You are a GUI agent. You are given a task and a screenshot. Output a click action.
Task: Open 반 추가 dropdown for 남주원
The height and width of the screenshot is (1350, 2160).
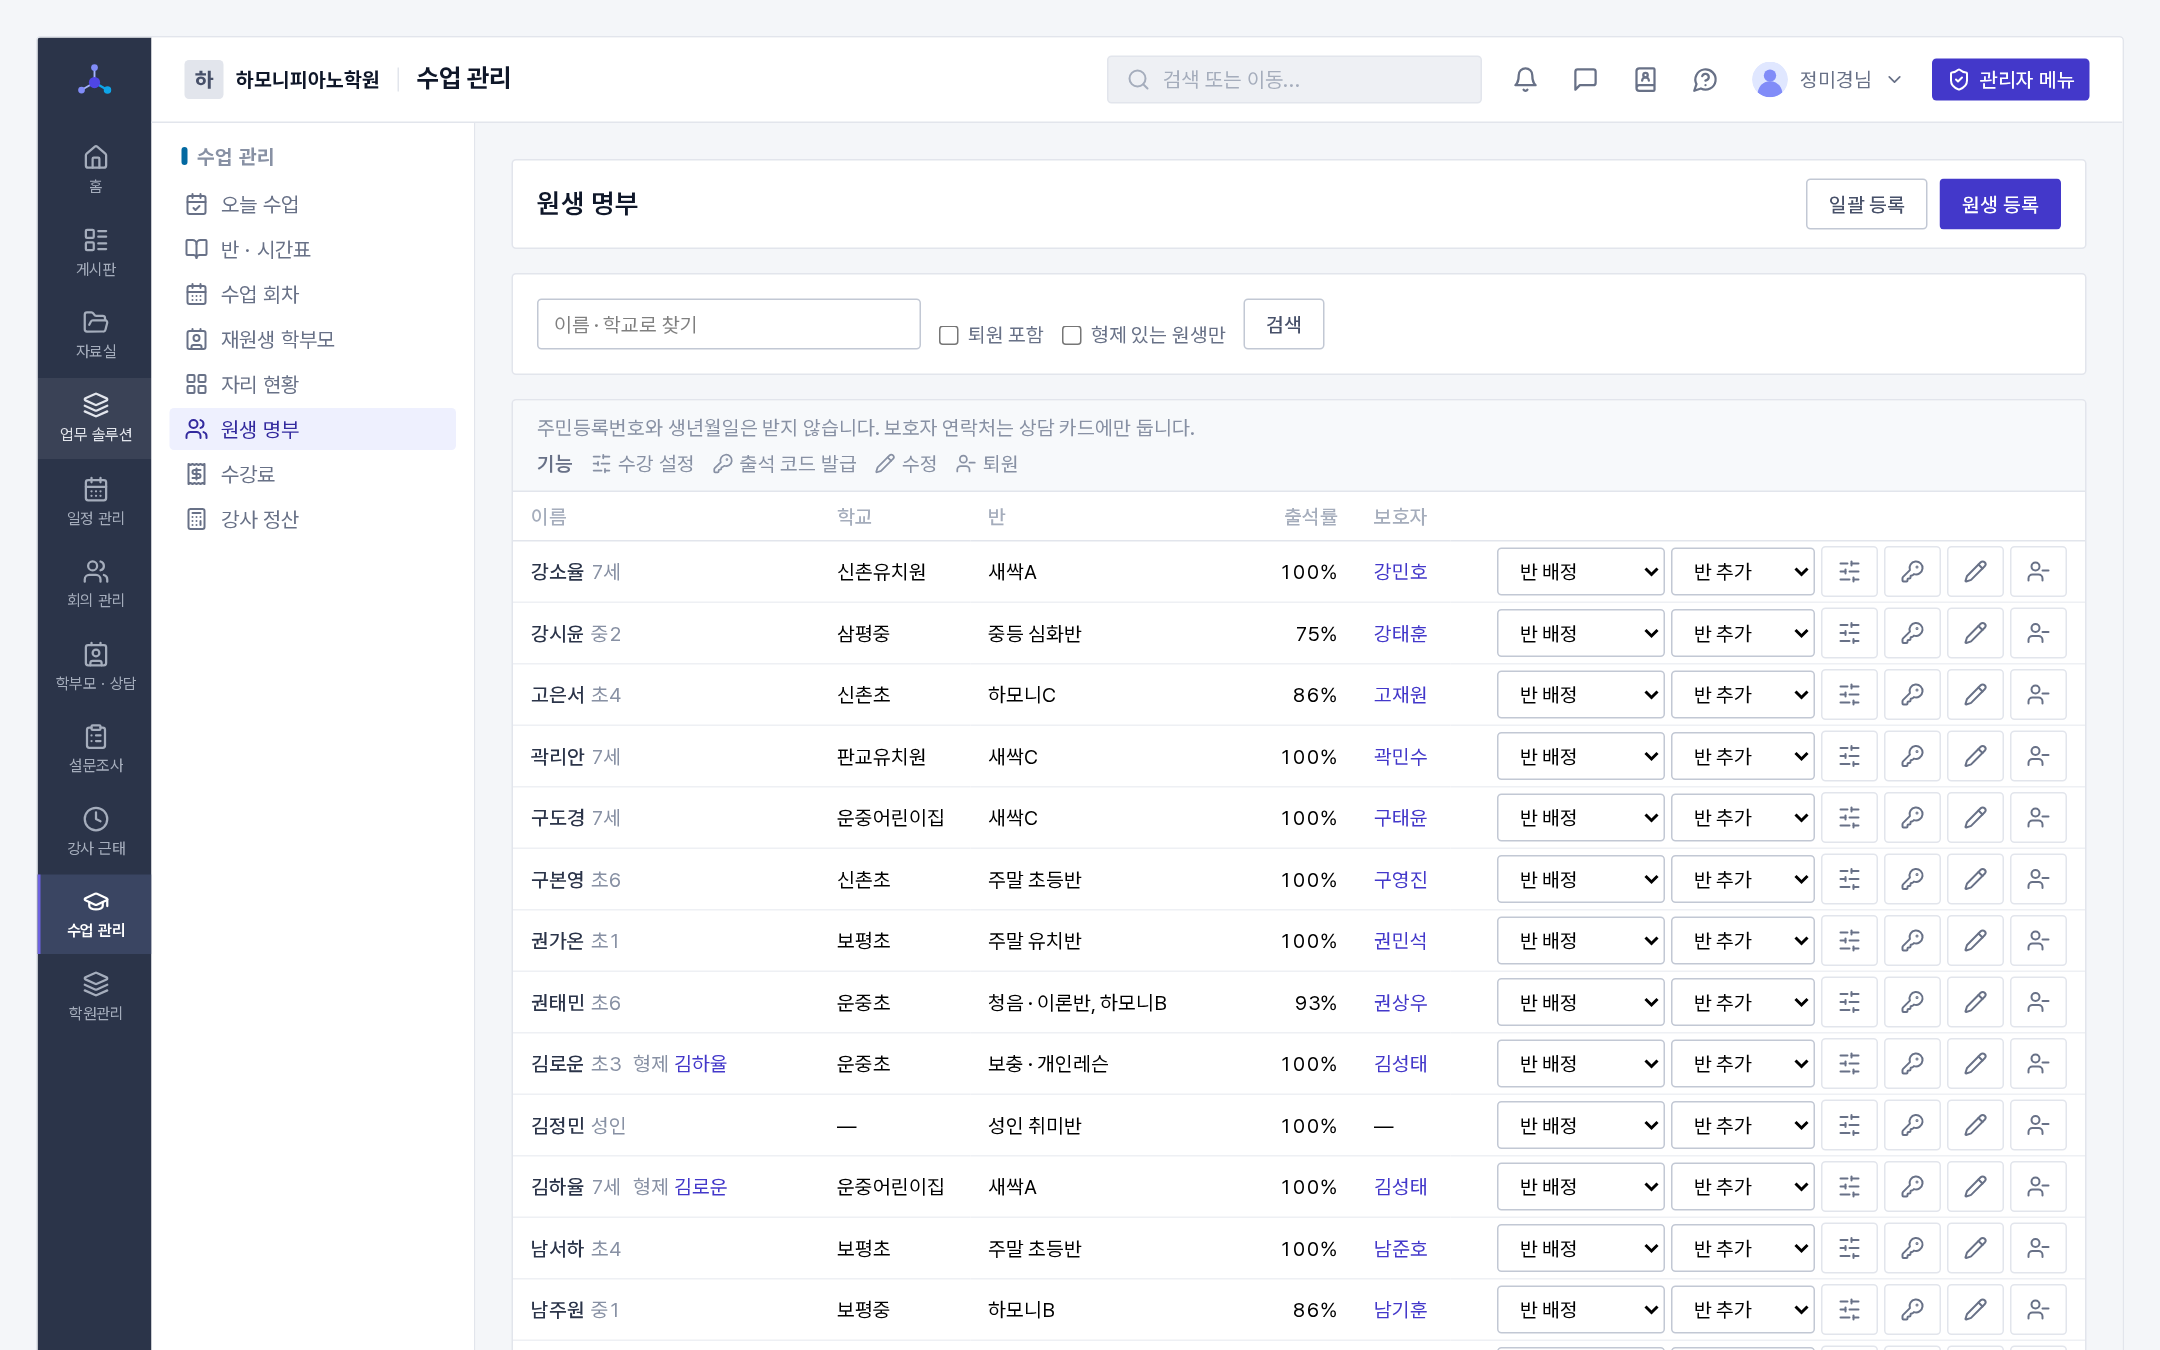pyautogui.click(x=1742, y=1310)
